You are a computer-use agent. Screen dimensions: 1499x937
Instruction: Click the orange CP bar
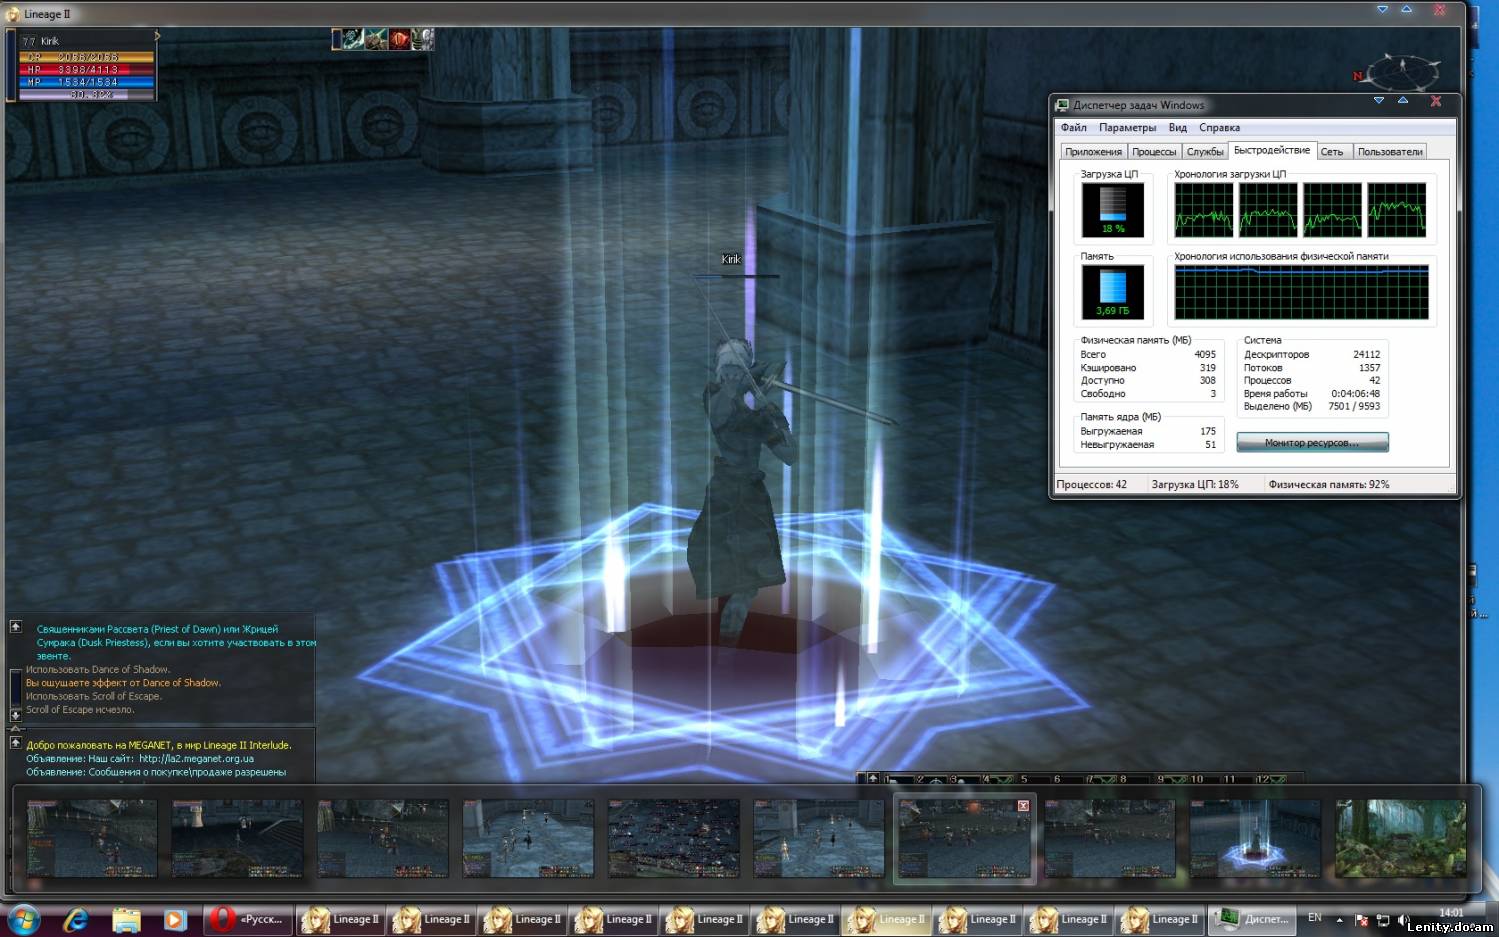pos(87,57)
